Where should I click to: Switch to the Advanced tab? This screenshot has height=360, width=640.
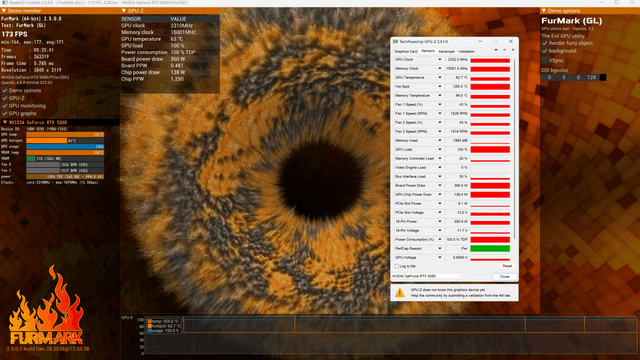[446, 51]
